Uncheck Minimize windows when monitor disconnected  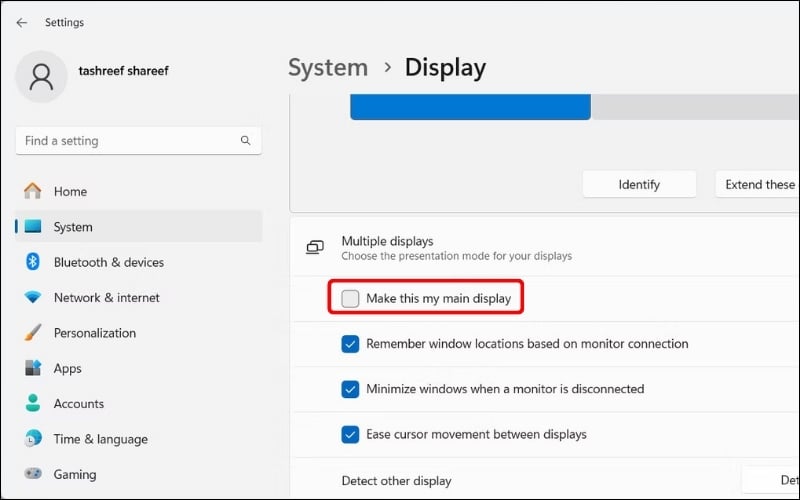(350, 389)
